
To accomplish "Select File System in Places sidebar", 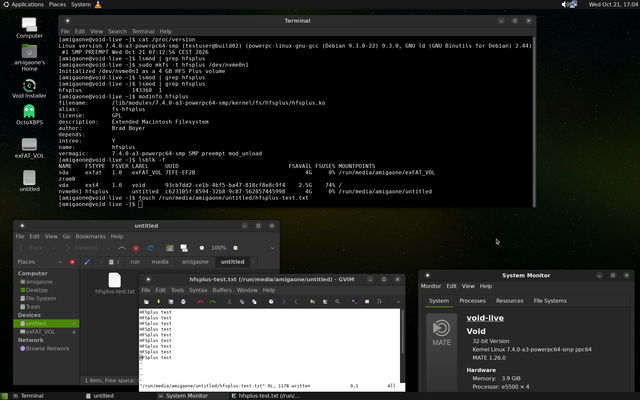I will pyautogui.click(x=38, y=299).
